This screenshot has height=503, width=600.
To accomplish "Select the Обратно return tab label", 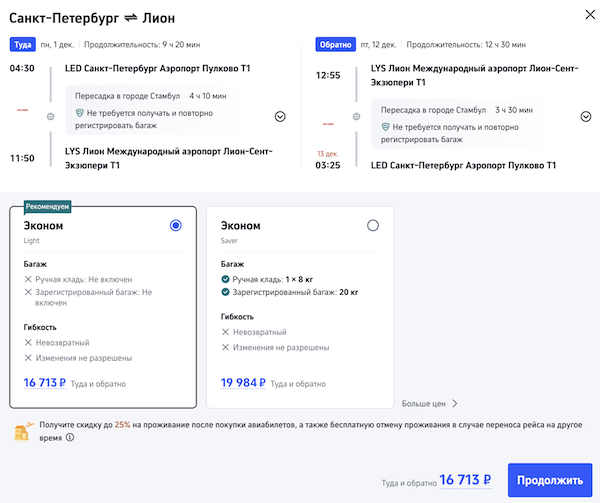I will tap(334, 44).
